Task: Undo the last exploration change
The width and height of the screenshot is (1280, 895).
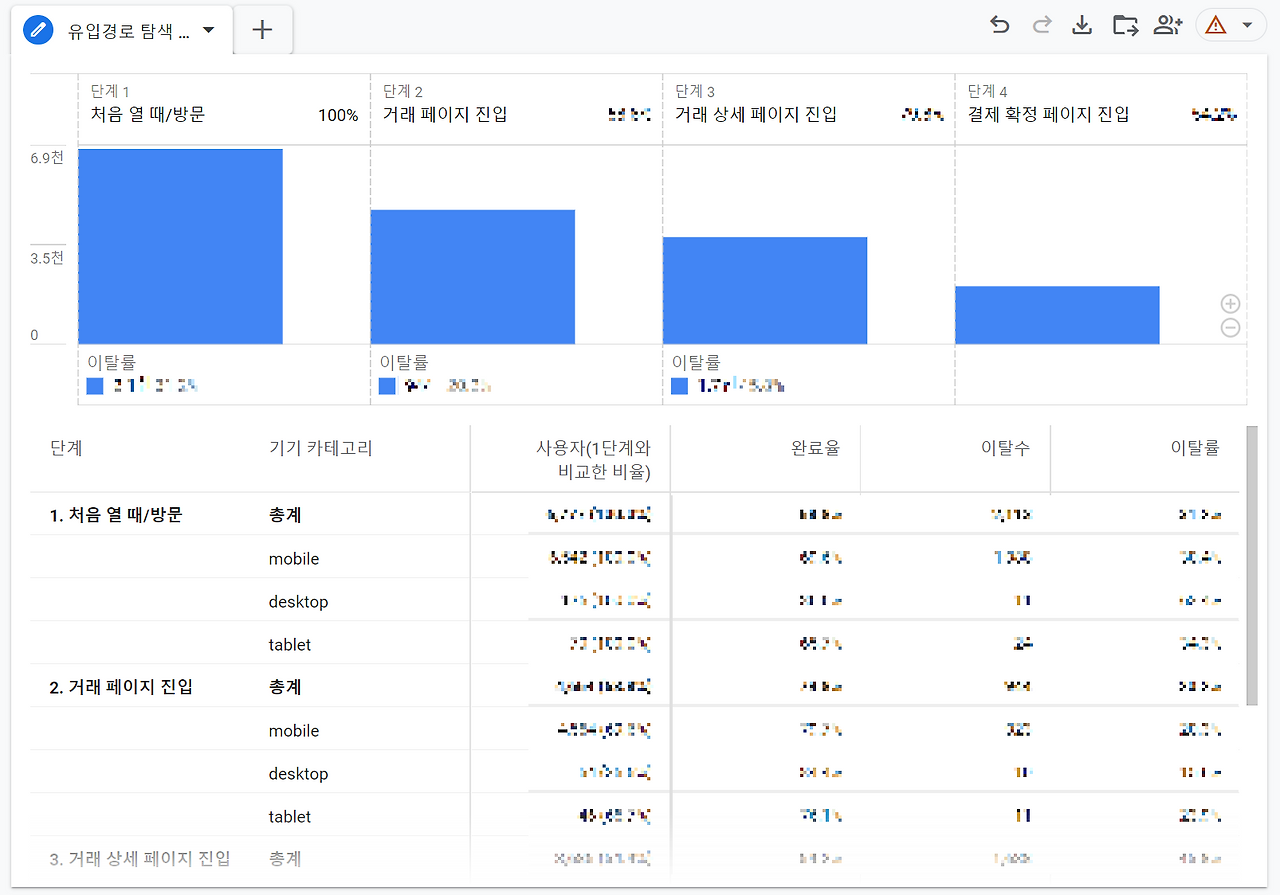Action: pyautogui.click(x=999, y=24)
